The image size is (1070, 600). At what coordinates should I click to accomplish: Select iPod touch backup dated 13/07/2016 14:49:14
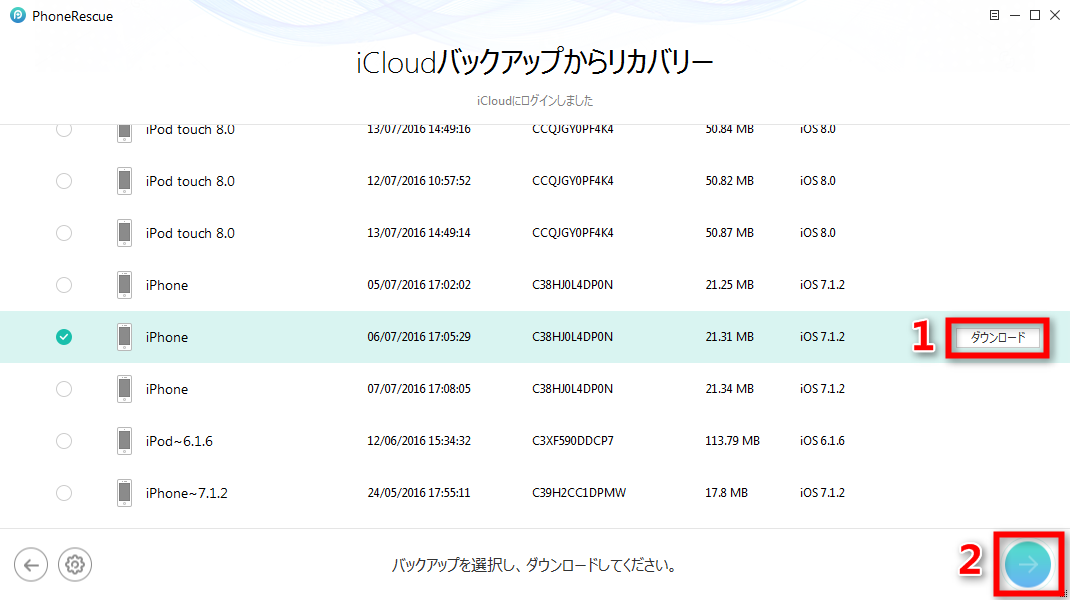pyautogui.click(x=63, y=233)
